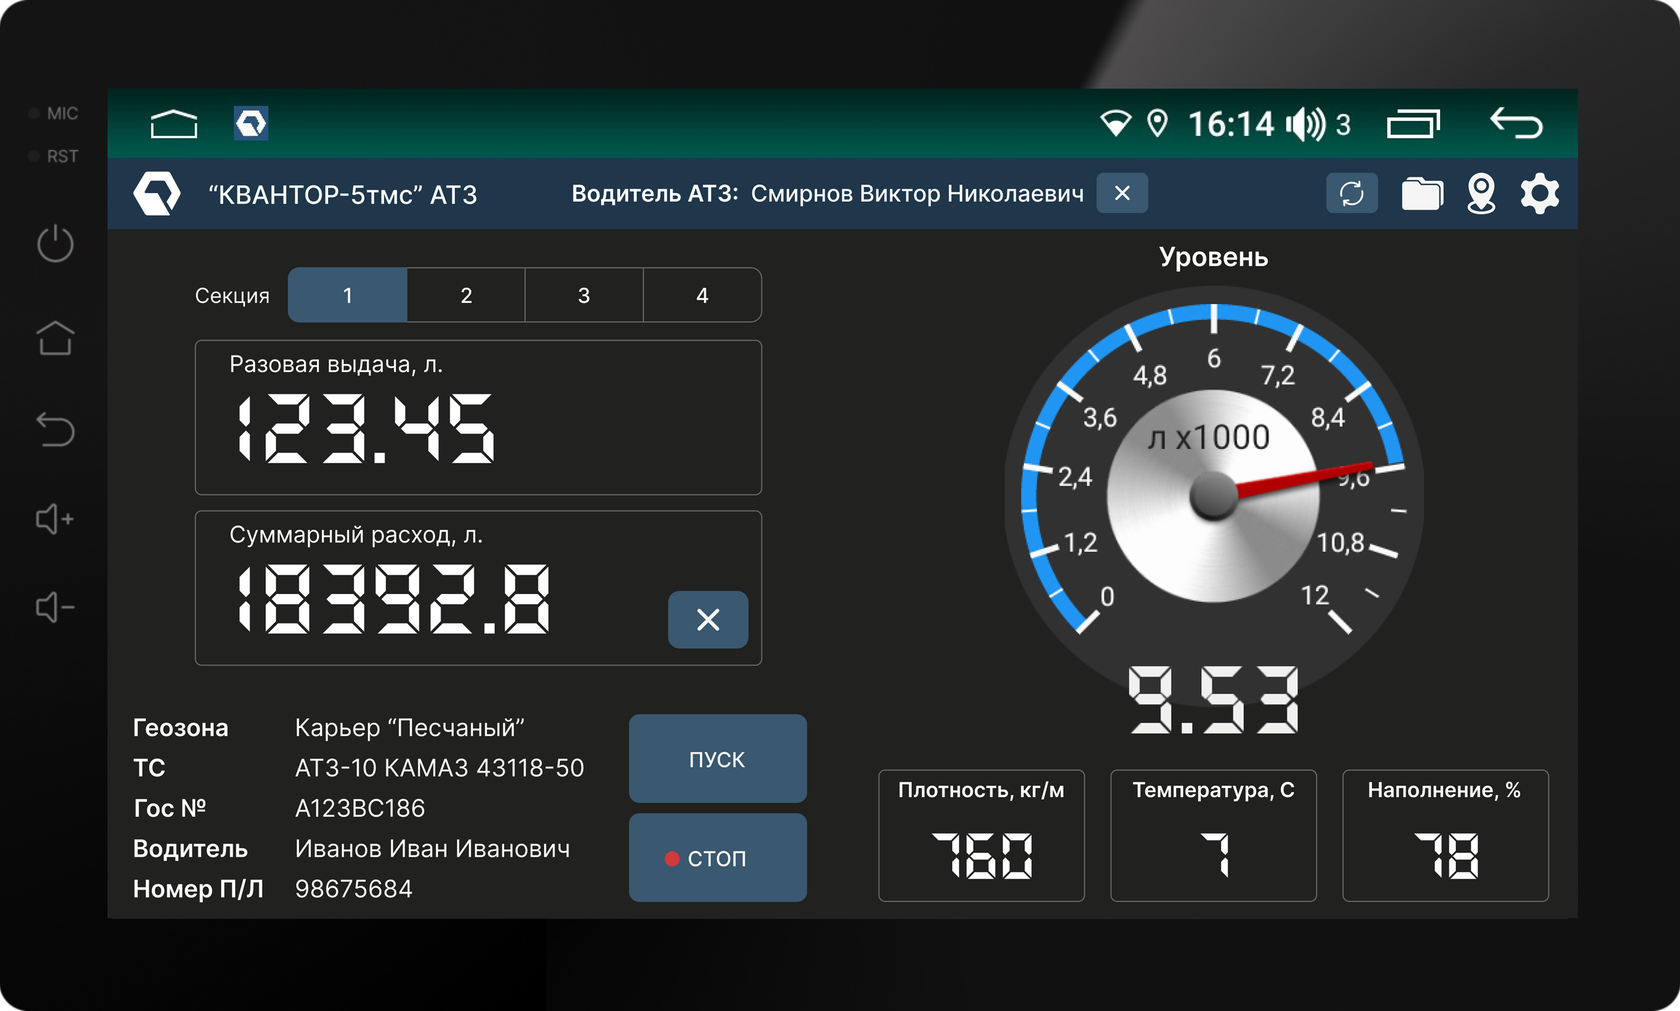This screenshot has height=1011, width=1680.
Task: Tap the Android home icon in status bar
Action: pyautogui.click(x=174, y=124)
